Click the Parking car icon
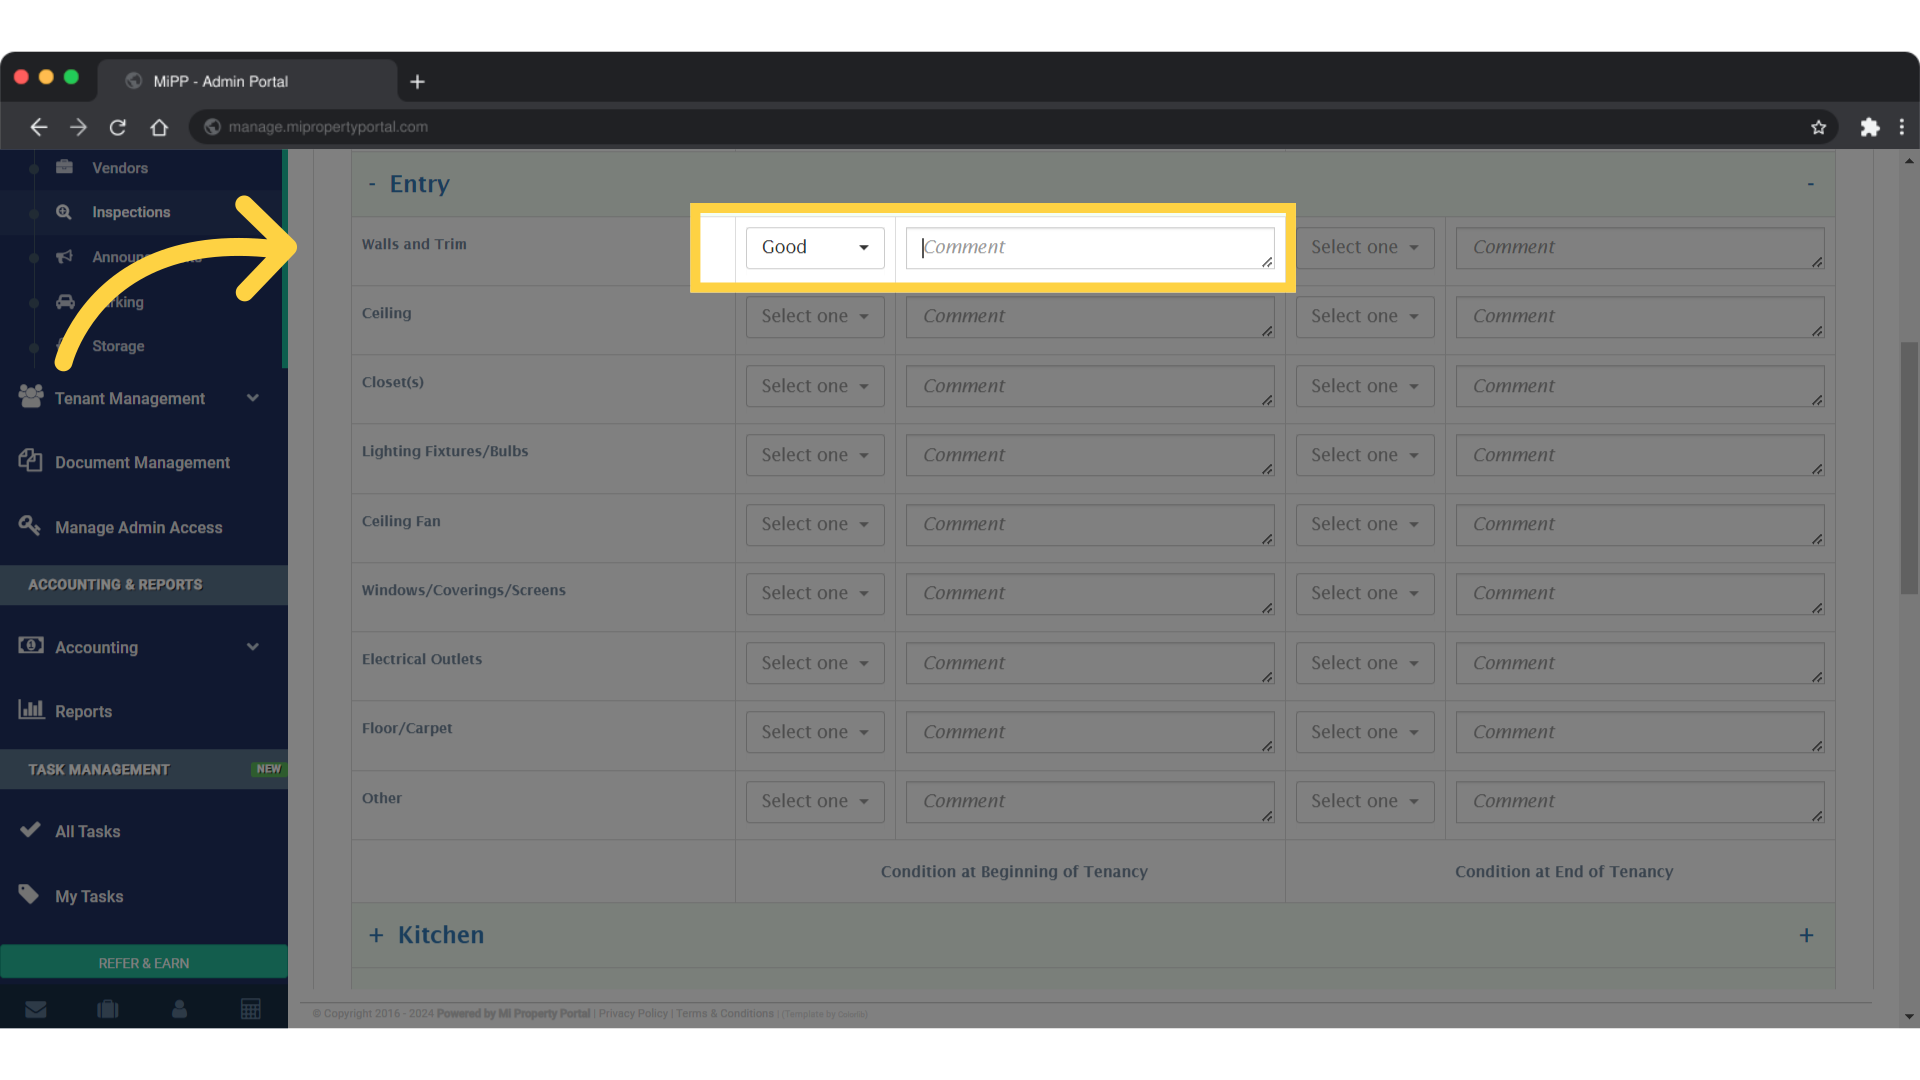This screenshot has height=1080, width=1920. (63, 302)
